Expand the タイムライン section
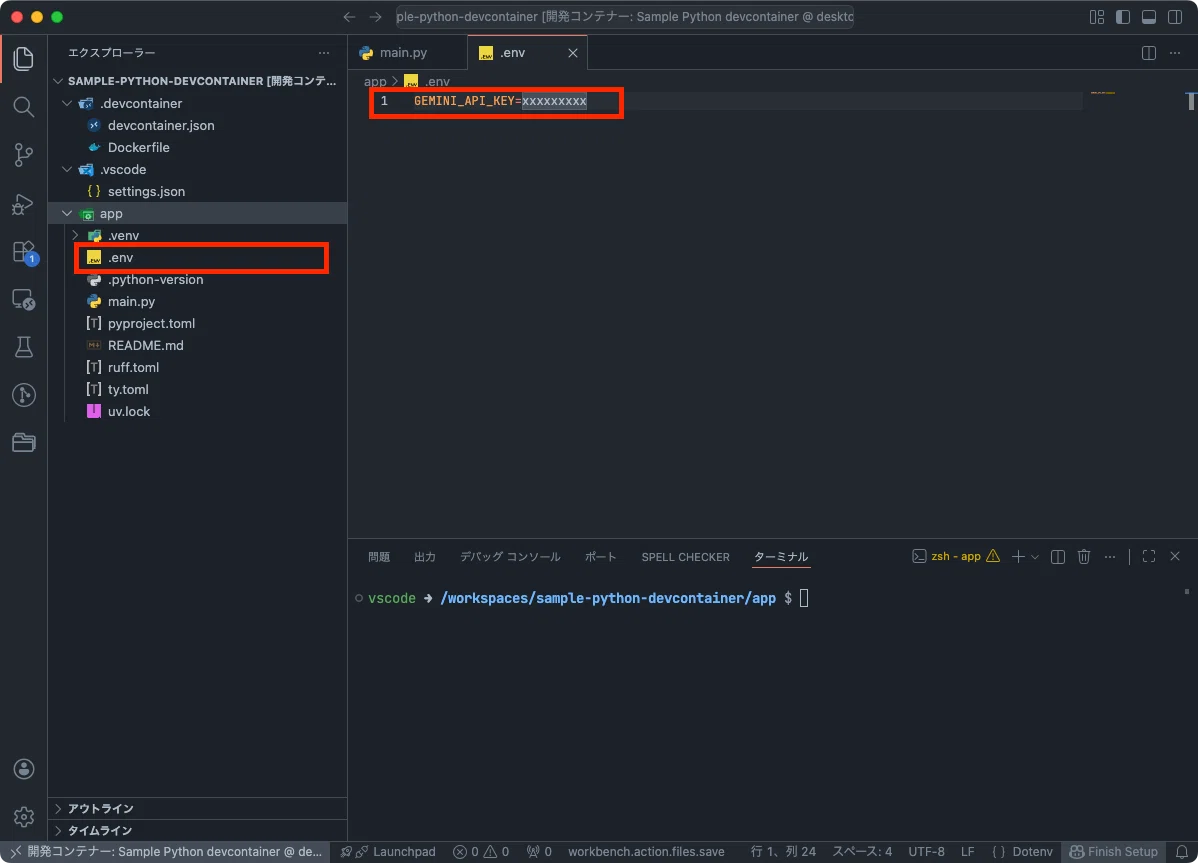Screen dimensions: 1198x863 pos(198,831)
